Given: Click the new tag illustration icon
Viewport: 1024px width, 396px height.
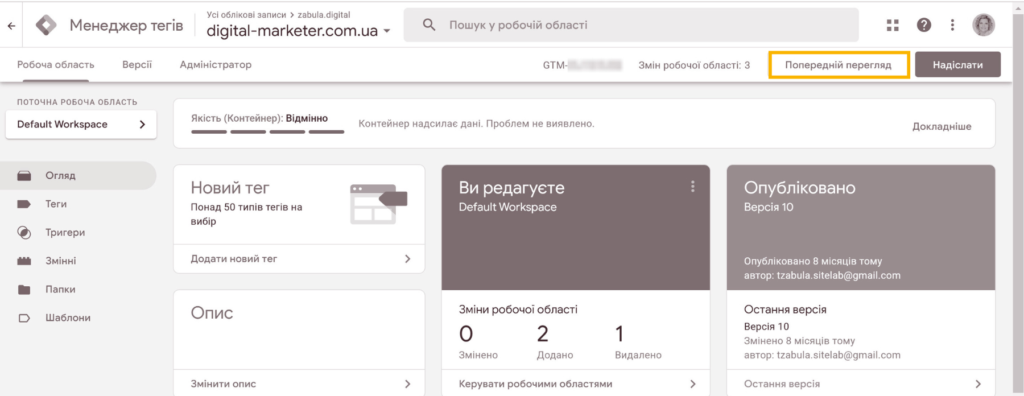Looking at the screenshot, I should click(379, 205).
